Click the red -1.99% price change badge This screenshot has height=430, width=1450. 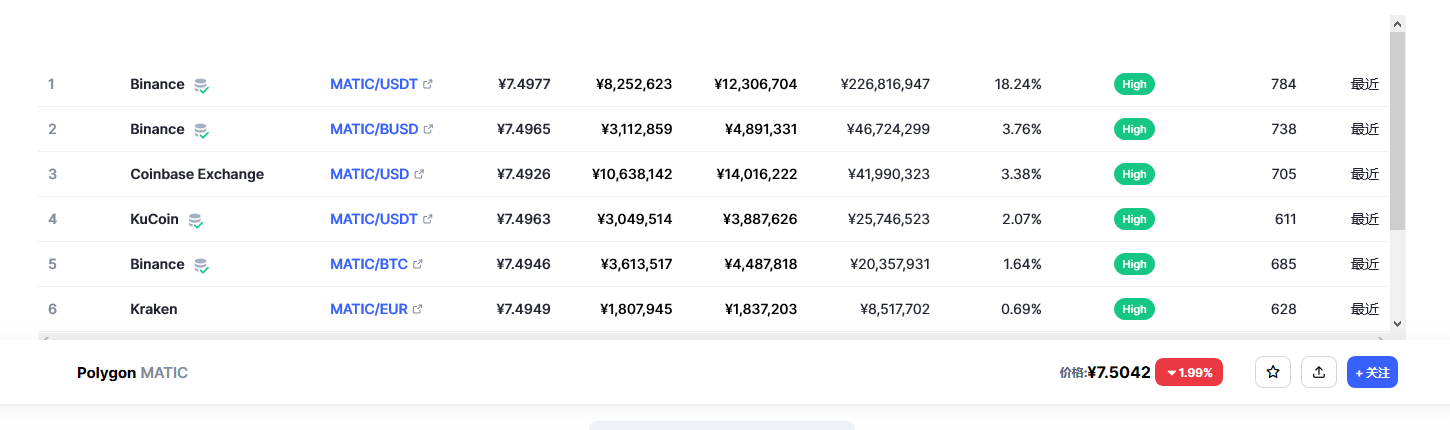pyautogui.click(x=1189, y=372)
